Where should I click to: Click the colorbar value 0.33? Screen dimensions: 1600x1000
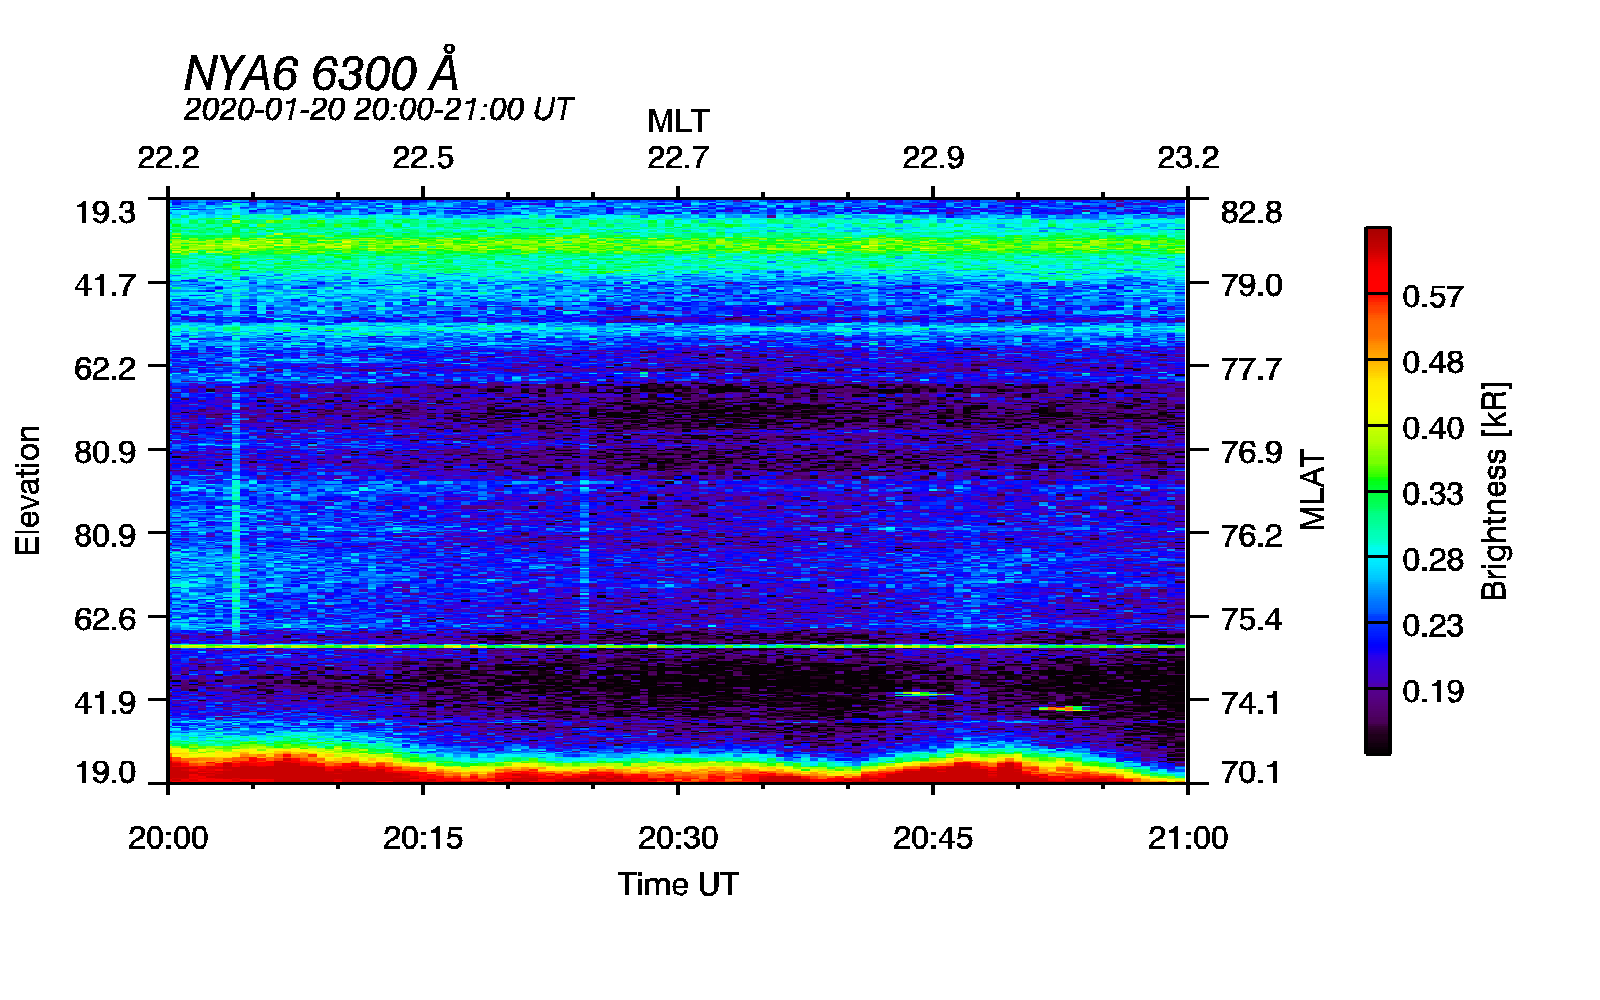[1433, 494]
